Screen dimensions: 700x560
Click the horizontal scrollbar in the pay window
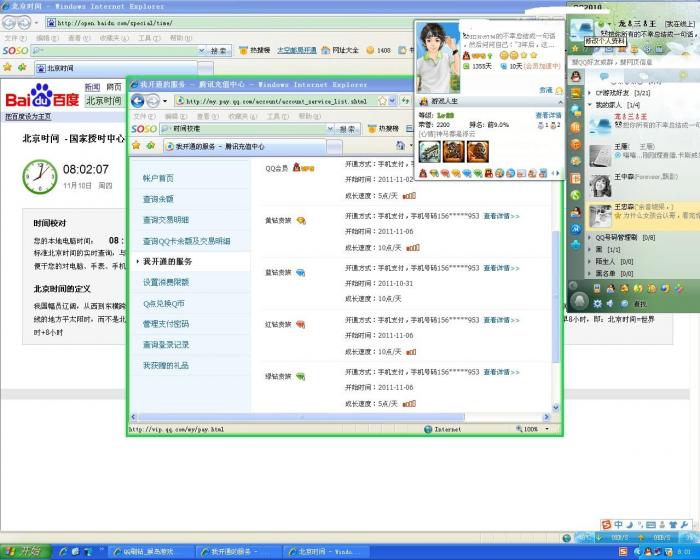point(301,417)
